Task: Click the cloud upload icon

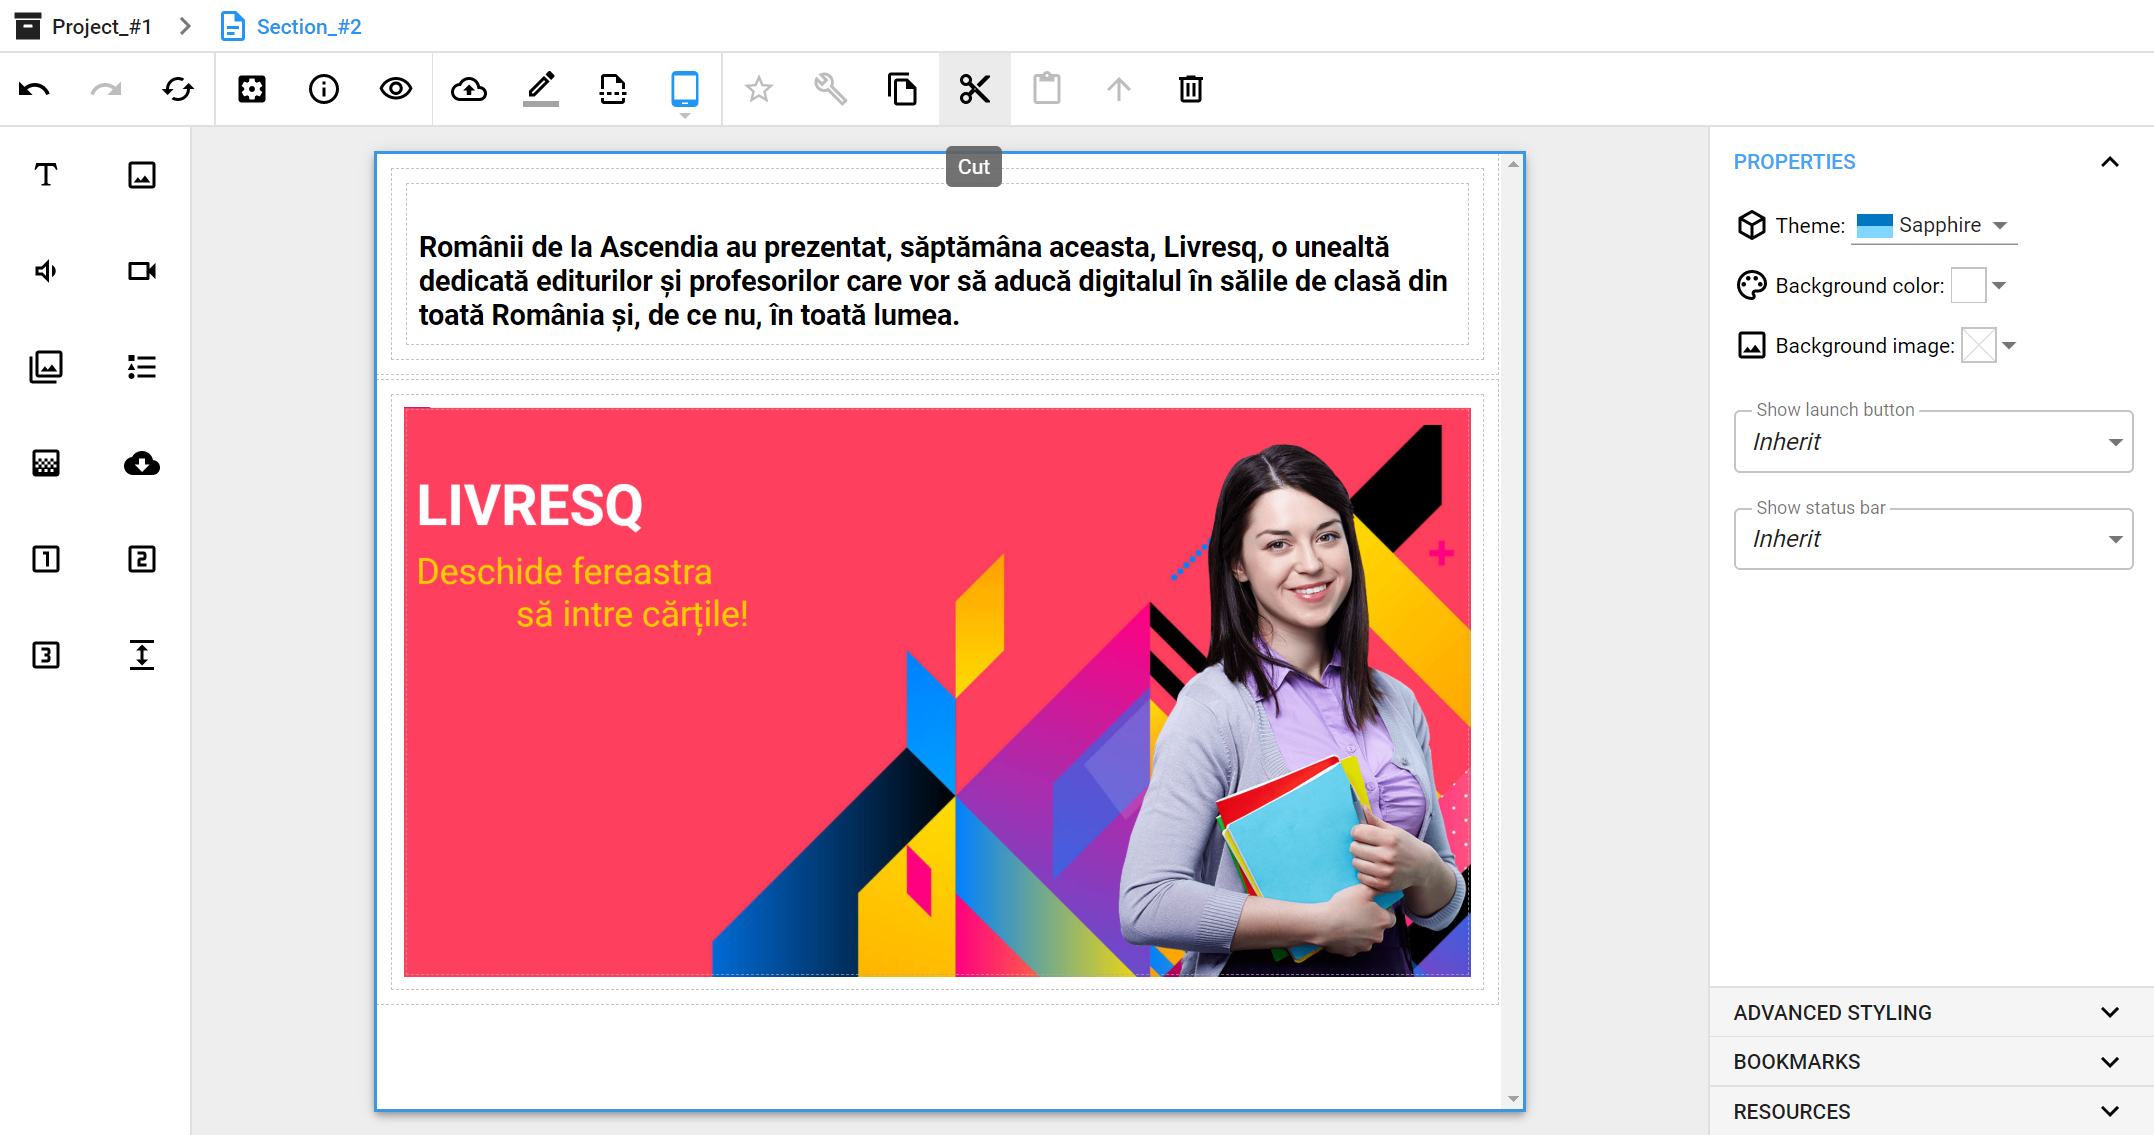Action: 468,89
